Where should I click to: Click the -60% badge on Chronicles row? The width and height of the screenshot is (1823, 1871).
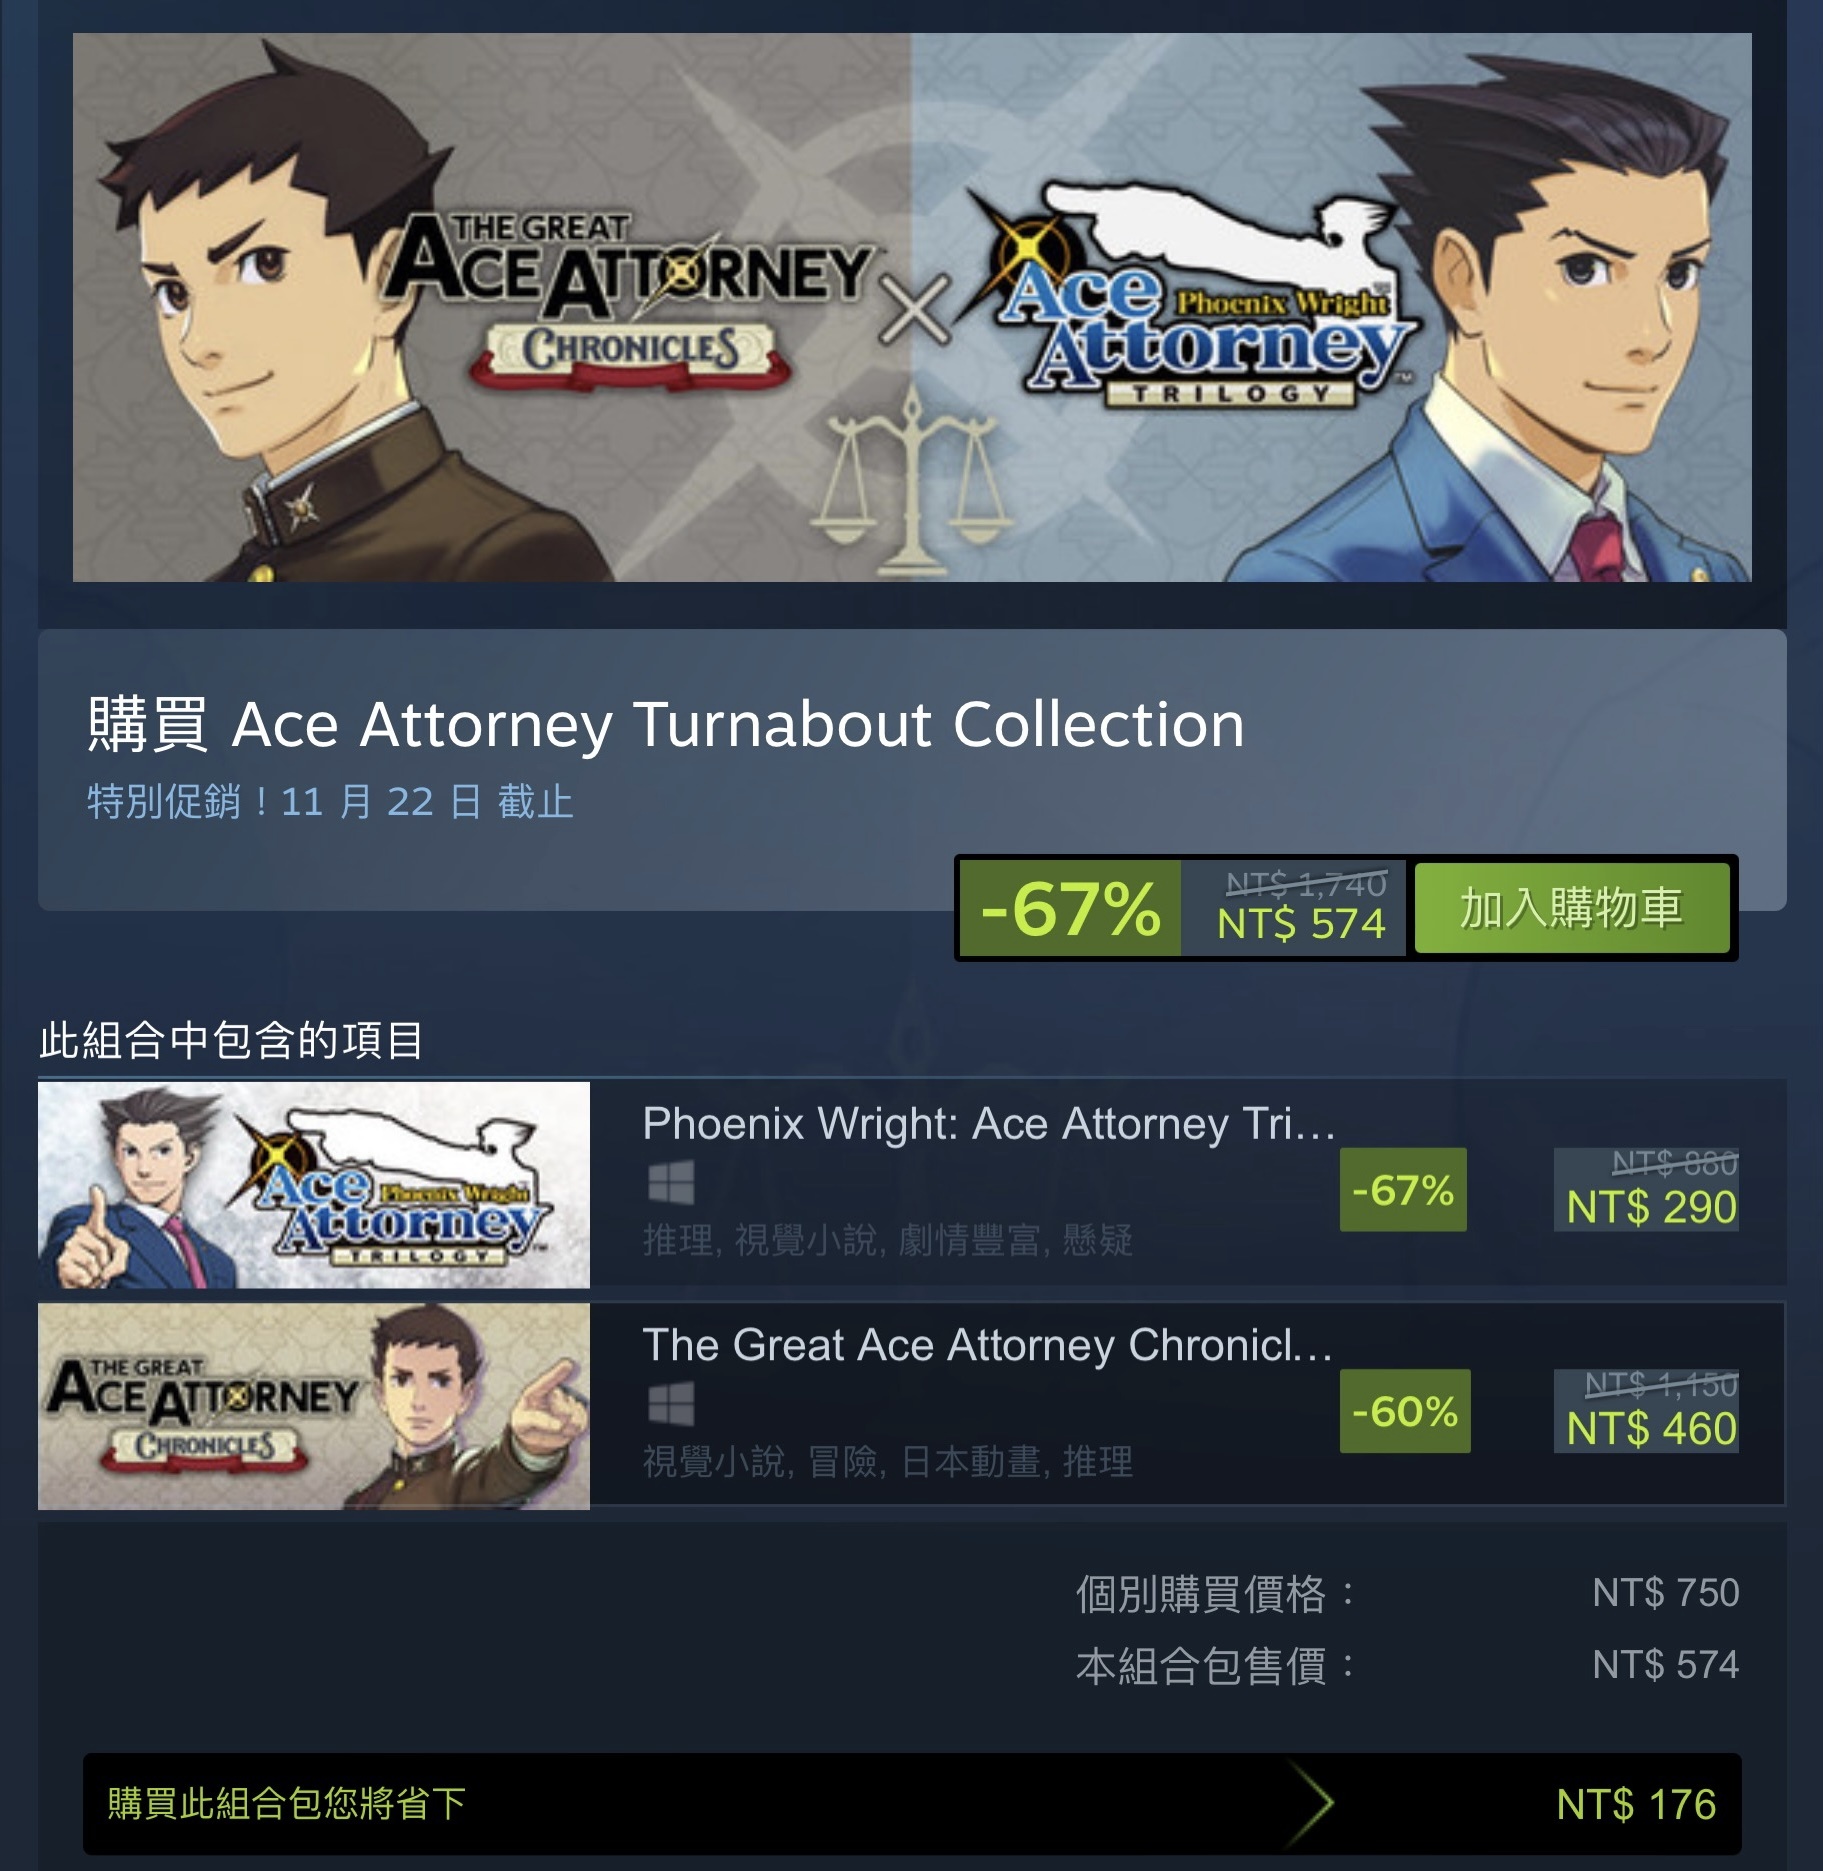coord(1405,1411)
